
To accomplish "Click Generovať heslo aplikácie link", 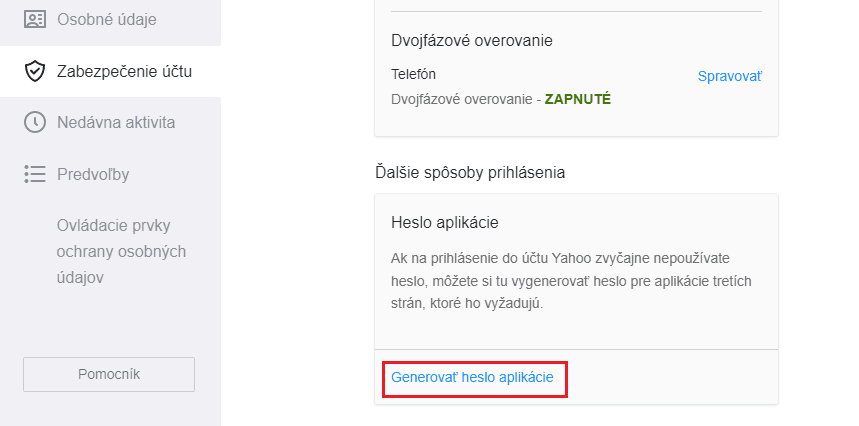I will pyautogui.click(x=472, y=378).
